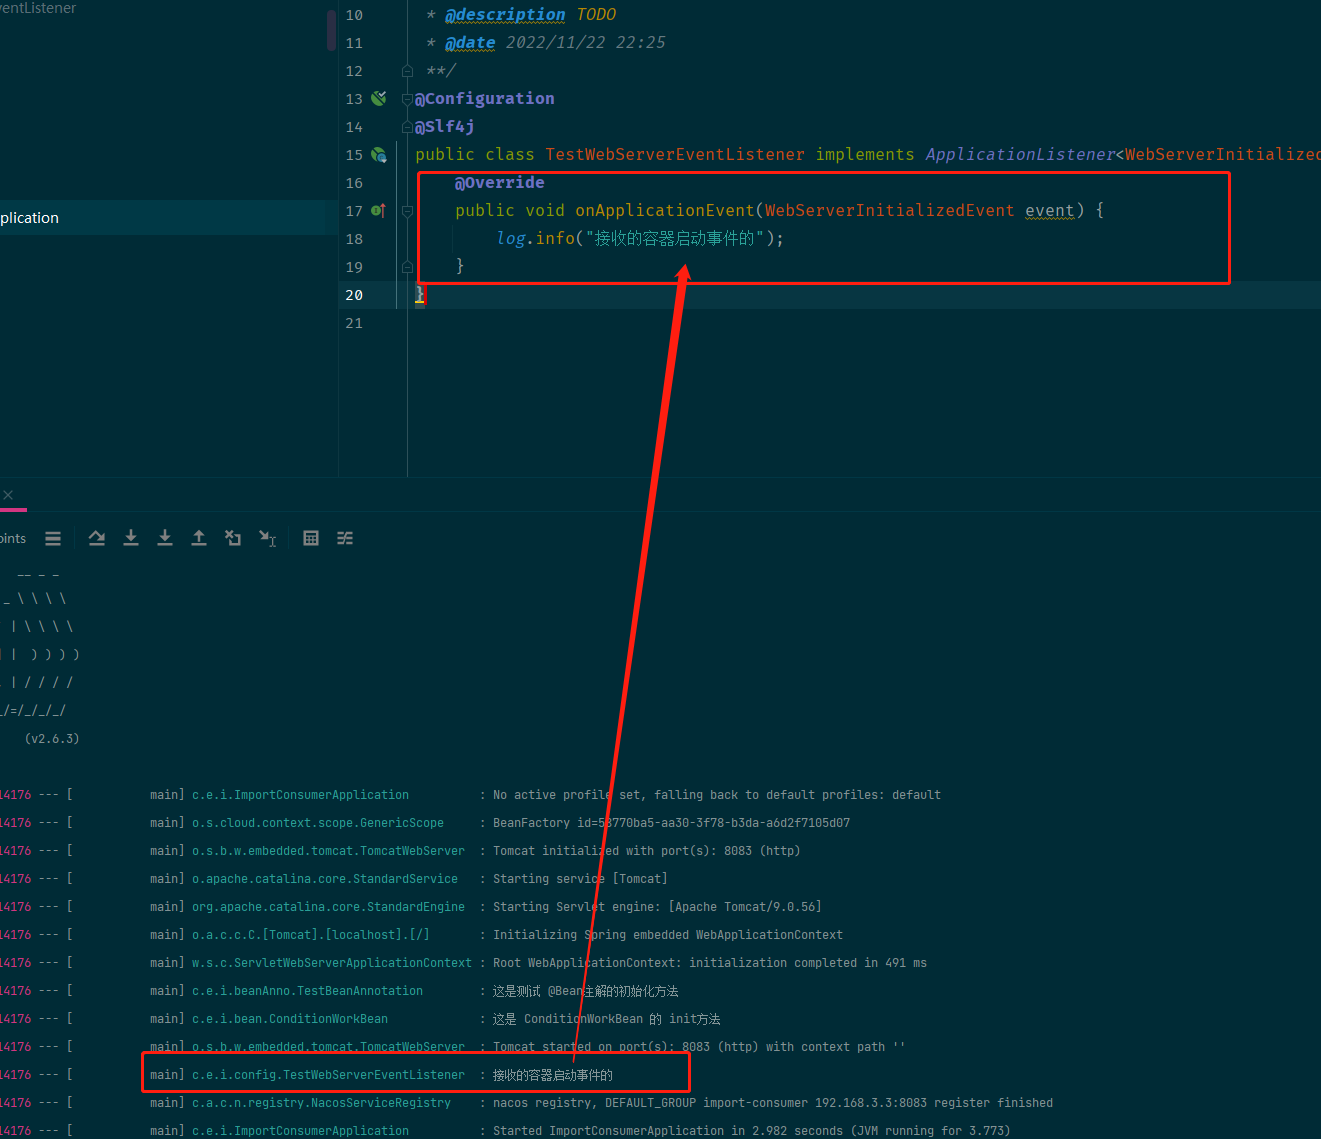
Task: Click line number 21 in the gutter
Action: (354, 323)
